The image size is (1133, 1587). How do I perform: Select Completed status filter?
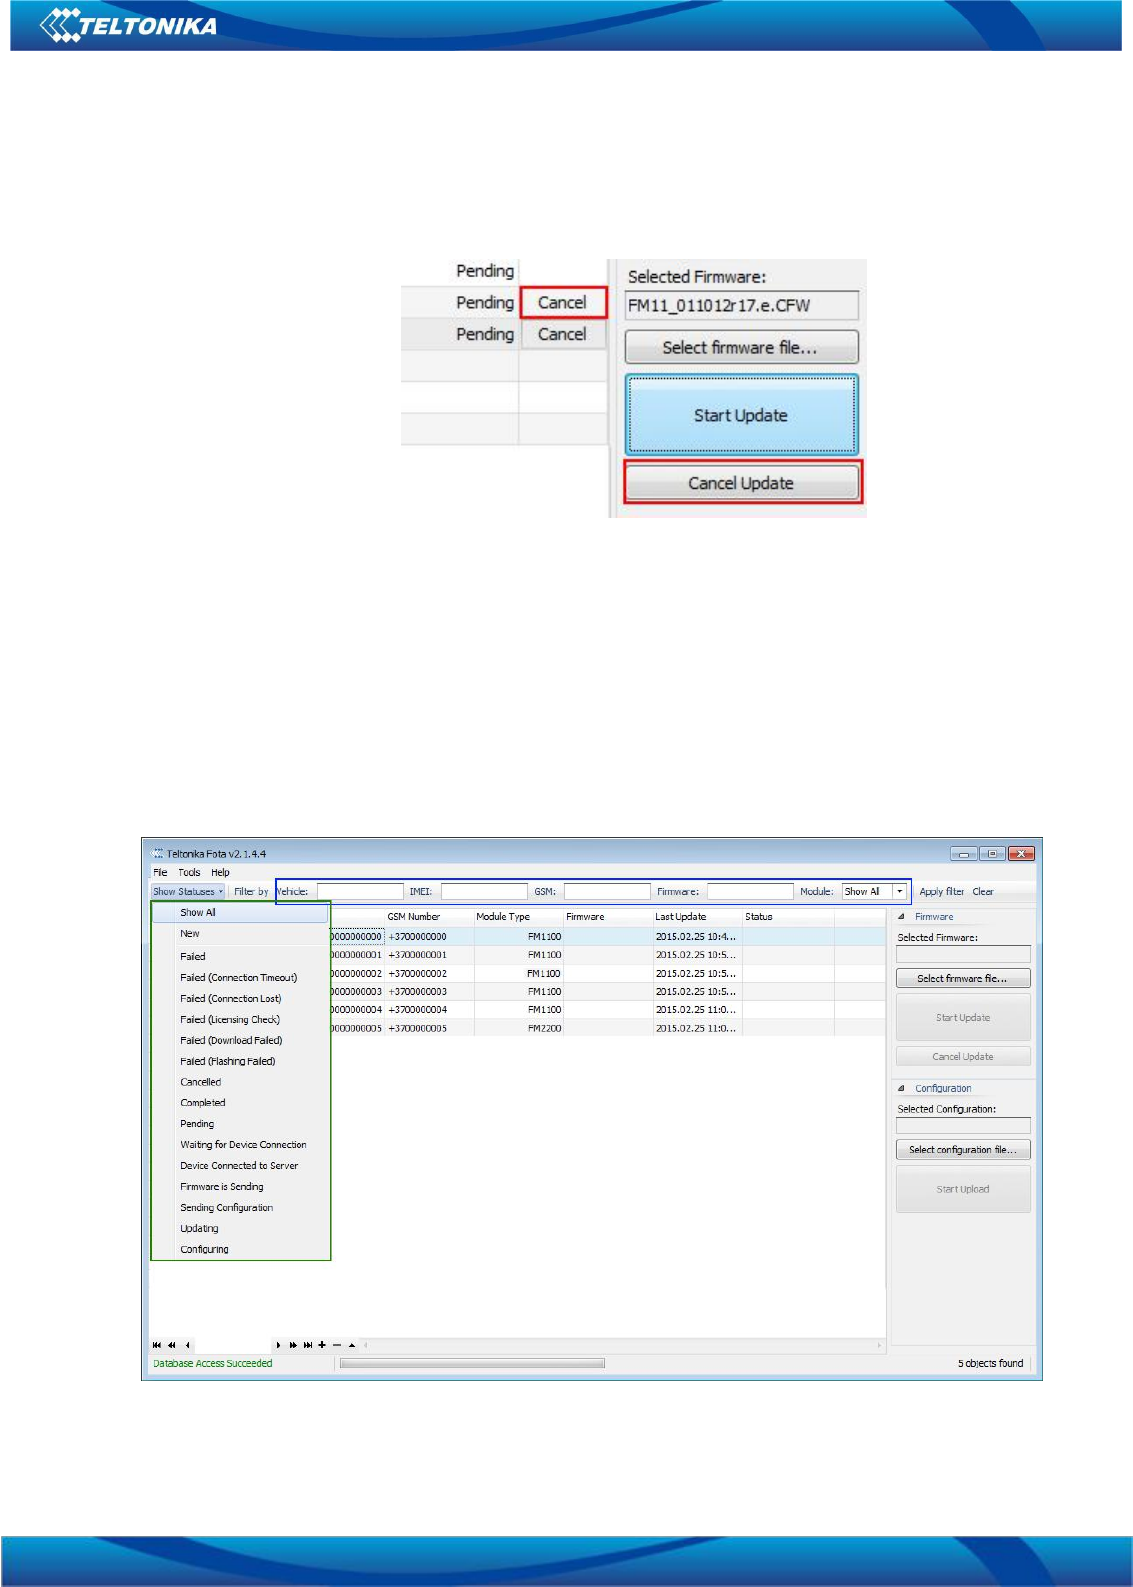click(240, 1102)
